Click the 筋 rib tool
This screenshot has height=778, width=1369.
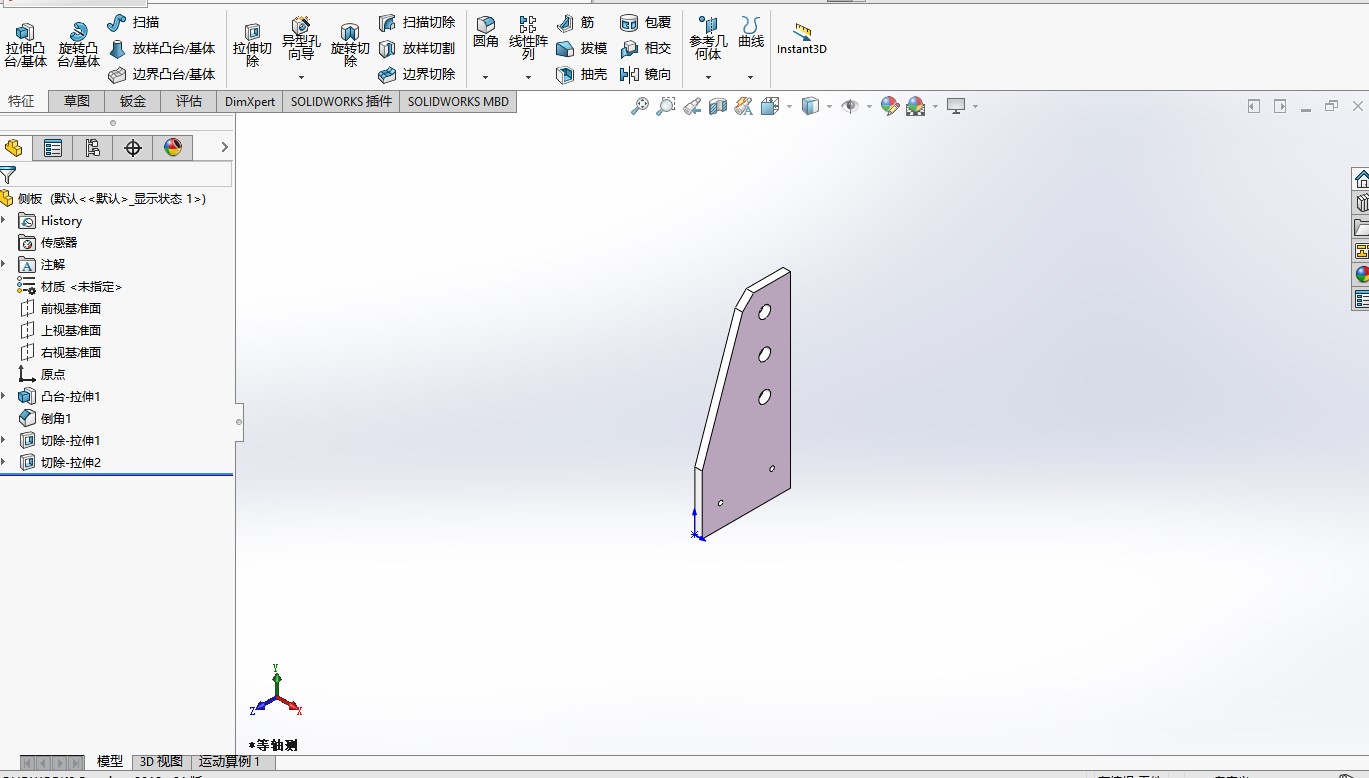pyautogui.click(x=575, y=22)
